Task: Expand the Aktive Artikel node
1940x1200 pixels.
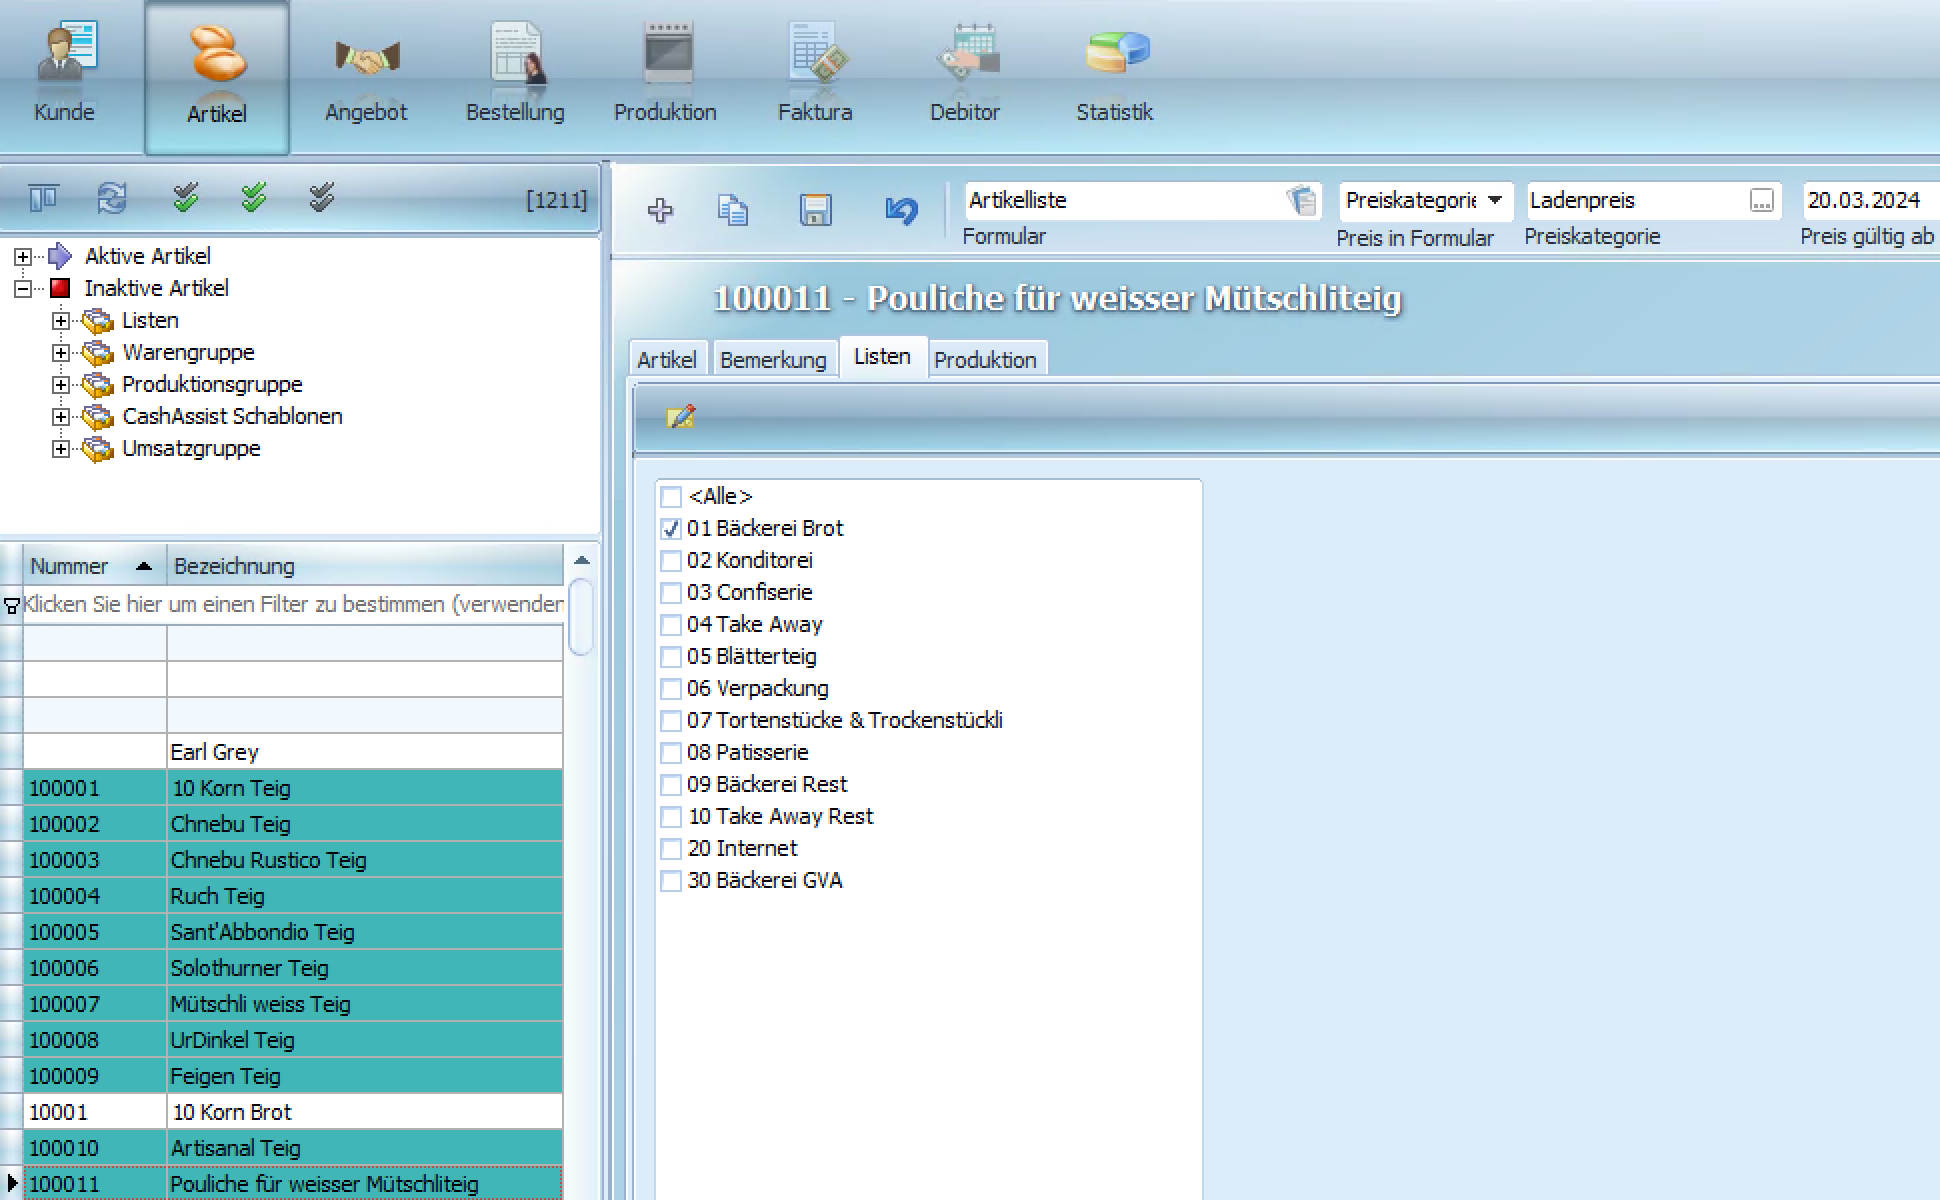Action: tap(22, 257)
